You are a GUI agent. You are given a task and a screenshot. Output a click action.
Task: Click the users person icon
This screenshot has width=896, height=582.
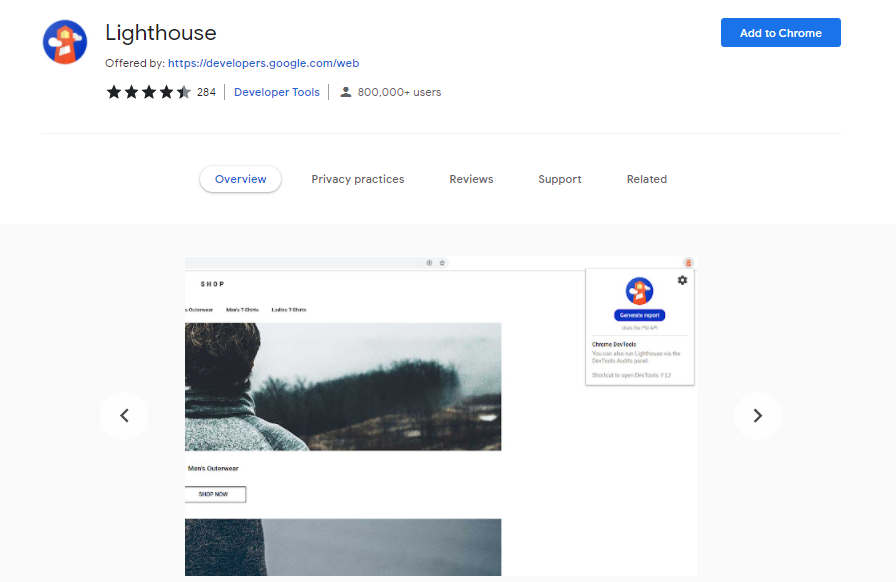click(346, 92)
